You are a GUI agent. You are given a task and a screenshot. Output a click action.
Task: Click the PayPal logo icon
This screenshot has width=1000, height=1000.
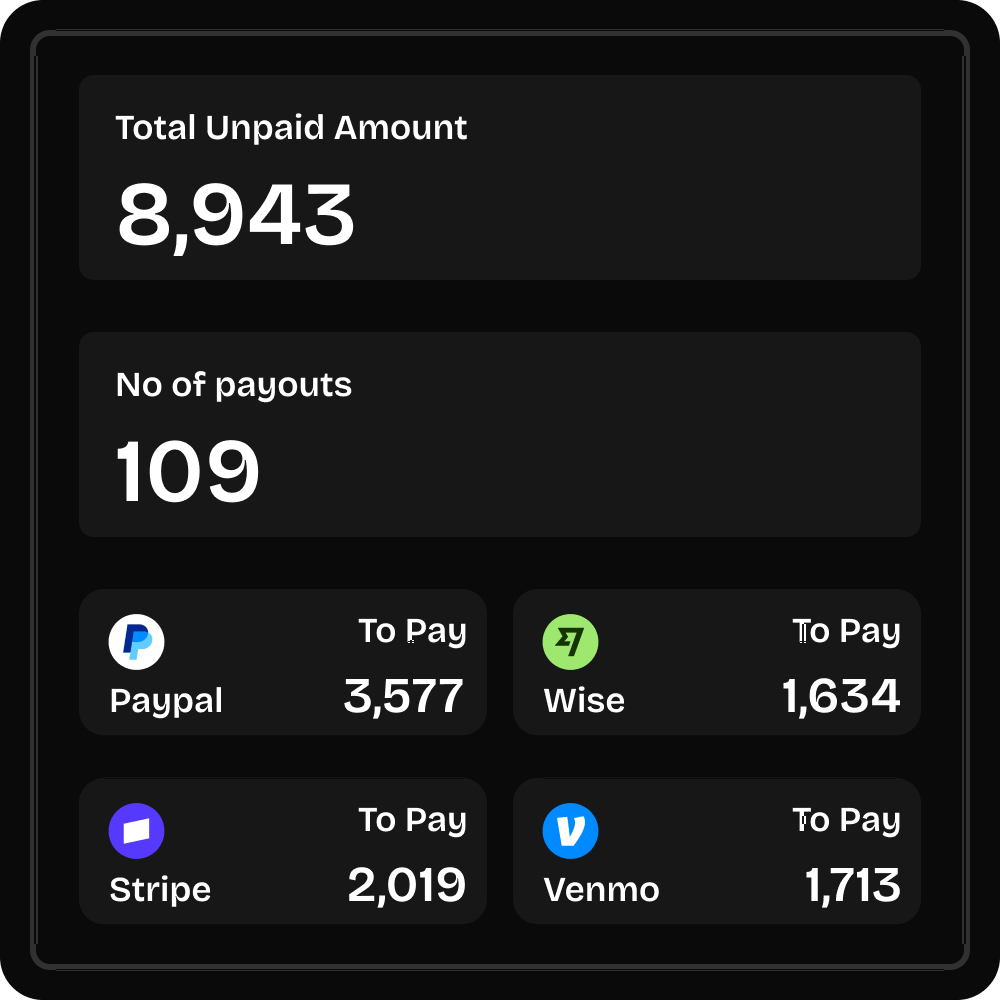[136, 642]
